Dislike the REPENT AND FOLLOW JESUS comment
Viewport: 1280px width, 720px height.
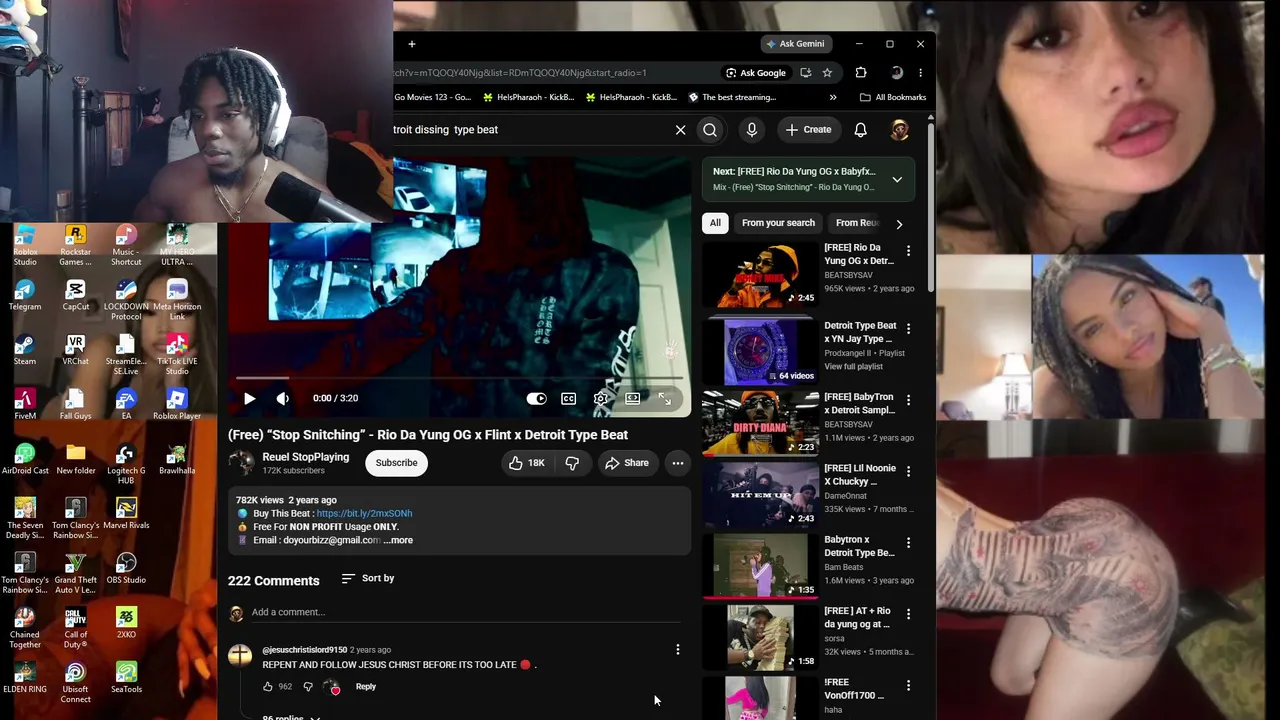308,687
